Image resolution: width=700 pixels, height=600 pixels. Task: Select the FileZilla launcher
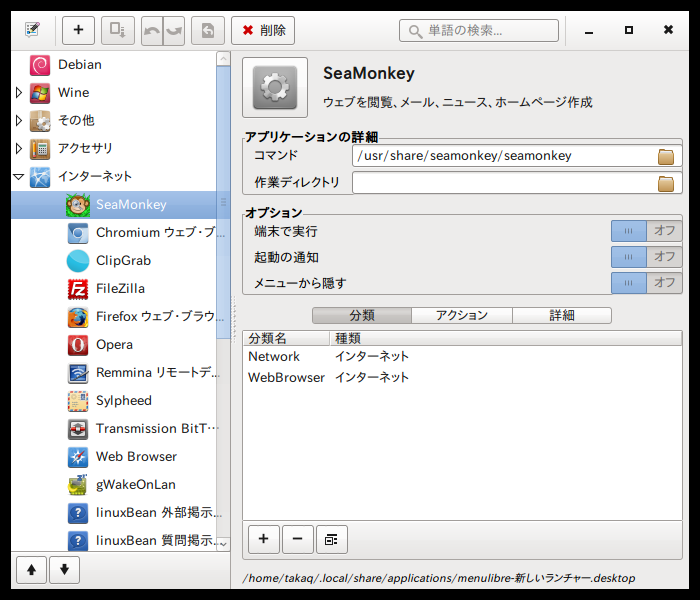coord(114,289)
